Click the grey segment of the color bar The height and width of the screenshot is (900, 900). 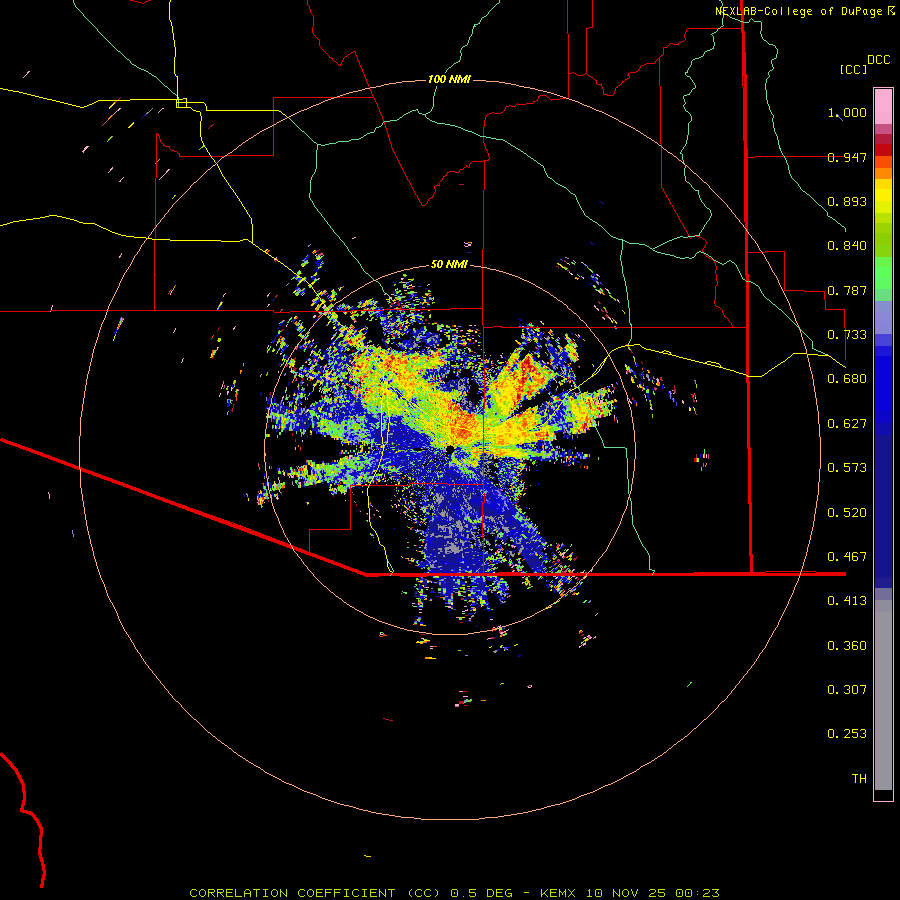coord(883,695)
